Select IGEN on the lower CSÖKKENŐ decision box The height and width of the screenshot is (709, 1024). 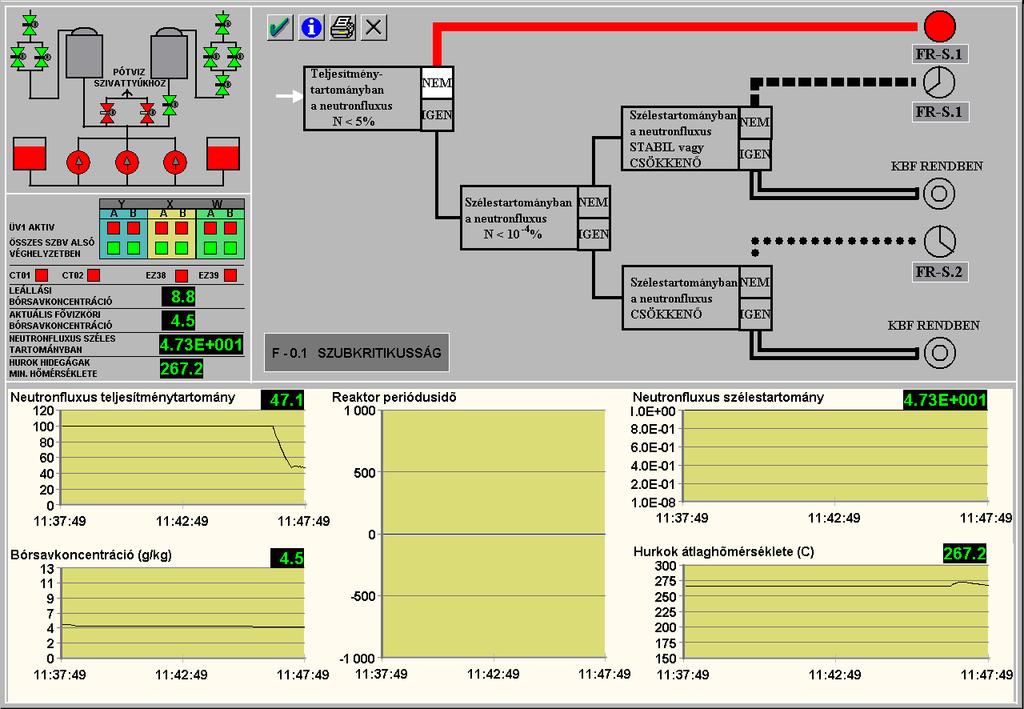click(756, 314)
